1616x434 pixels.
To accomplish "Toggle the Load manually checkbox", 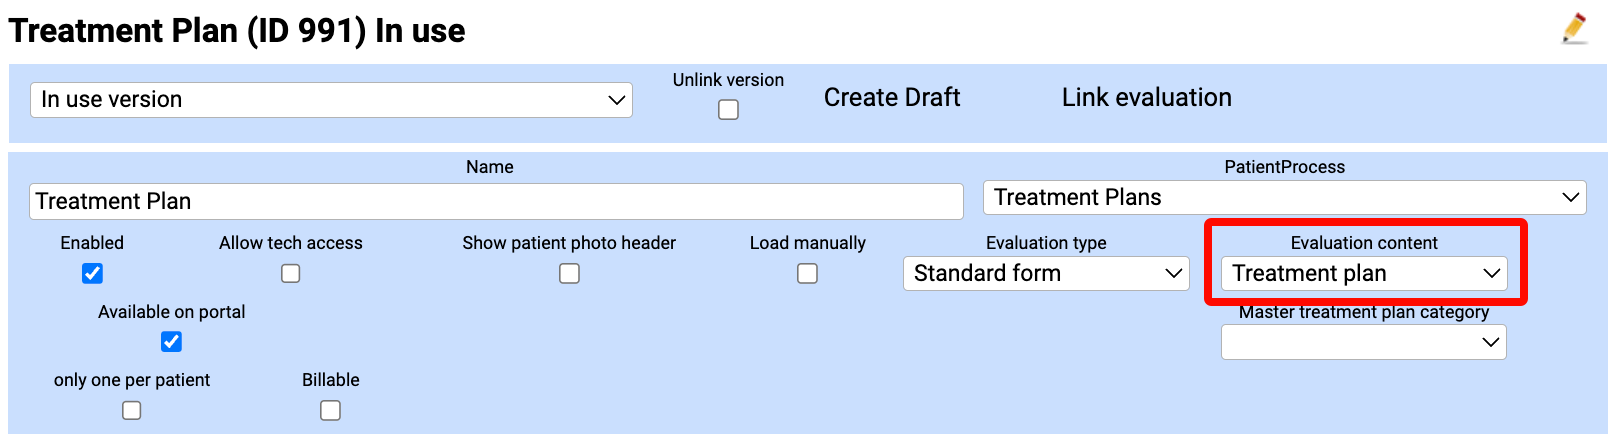I will (807, 273).
